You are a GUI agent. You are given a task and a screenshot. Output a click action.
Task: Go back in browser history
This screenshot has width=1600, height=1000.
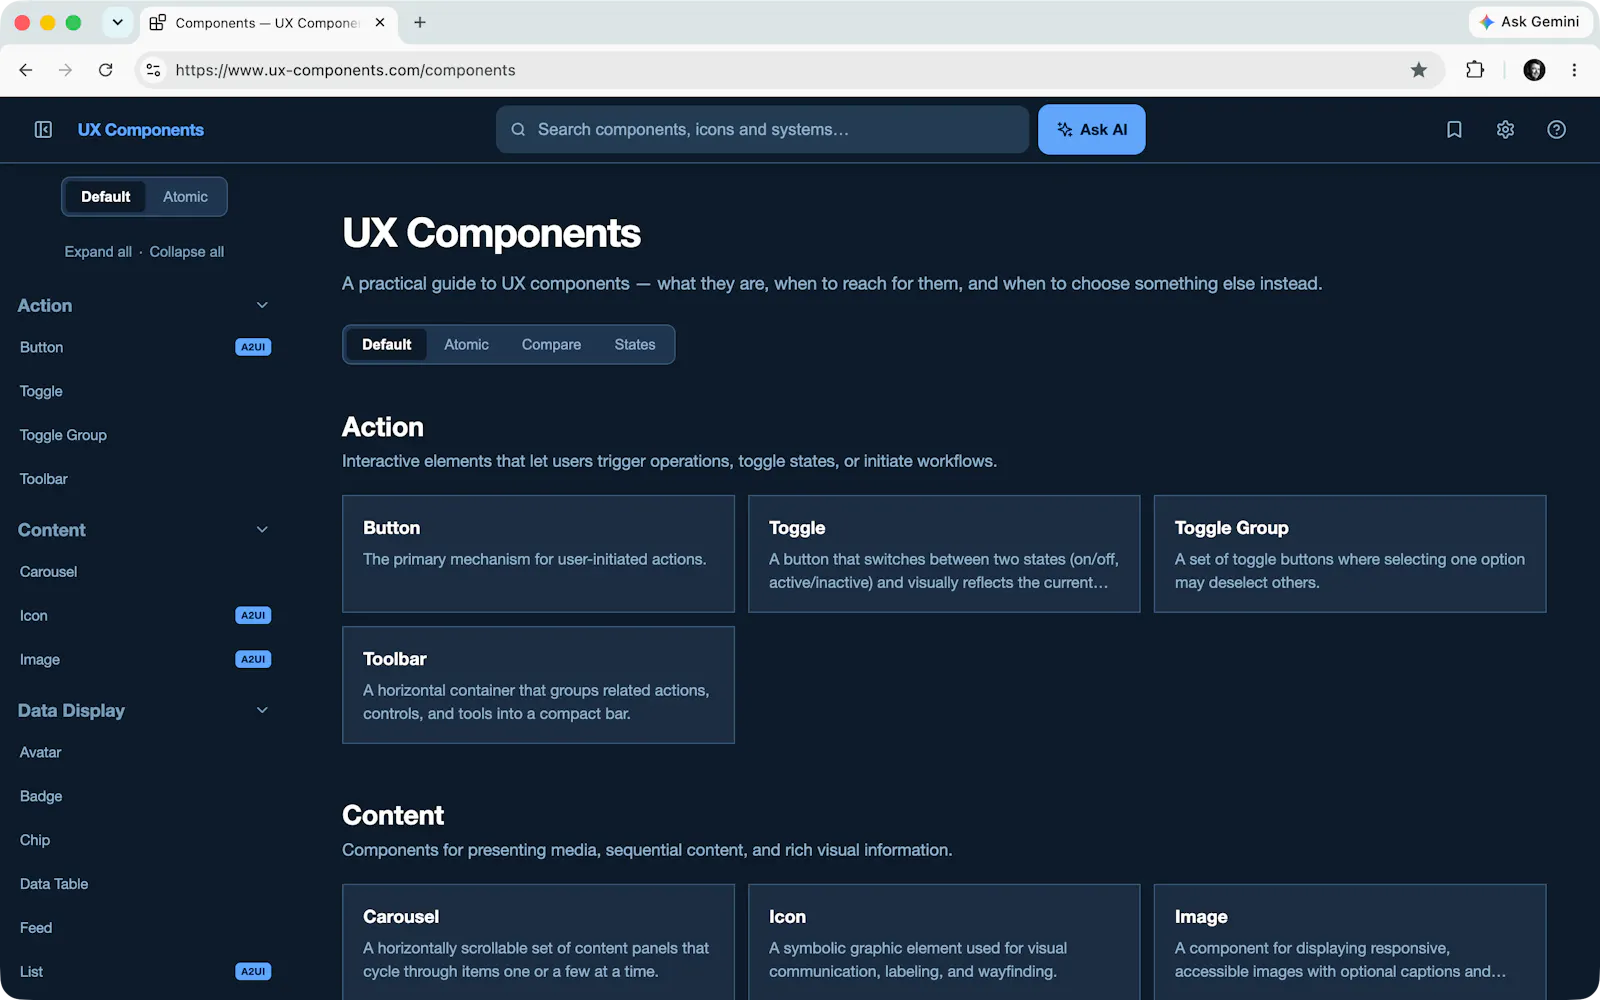click(x=26, y=70)
